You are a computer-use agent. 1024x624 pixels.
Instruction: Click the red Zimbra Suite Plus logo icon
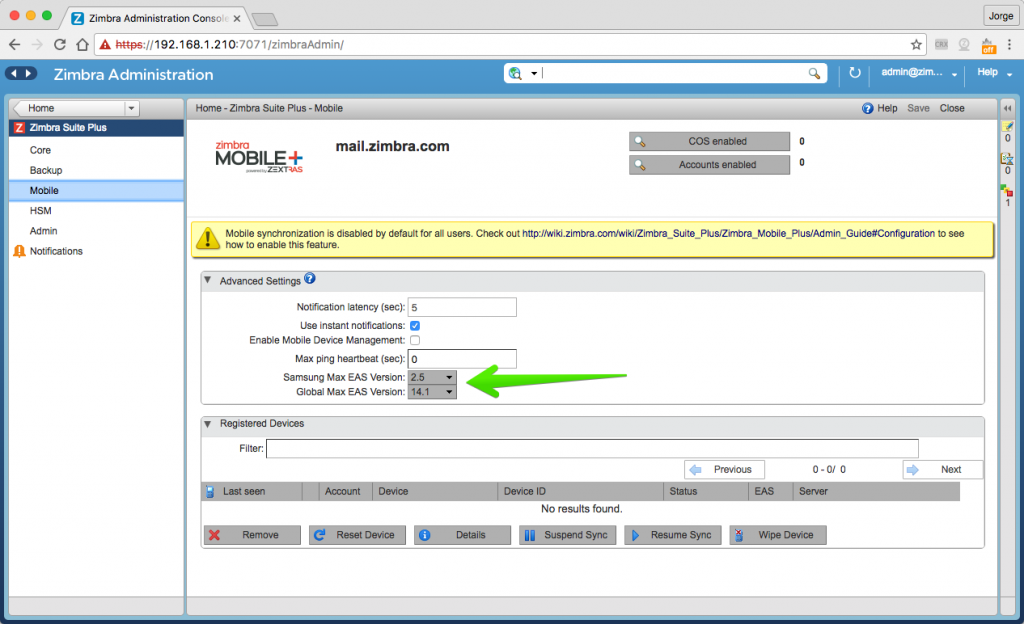20,128
